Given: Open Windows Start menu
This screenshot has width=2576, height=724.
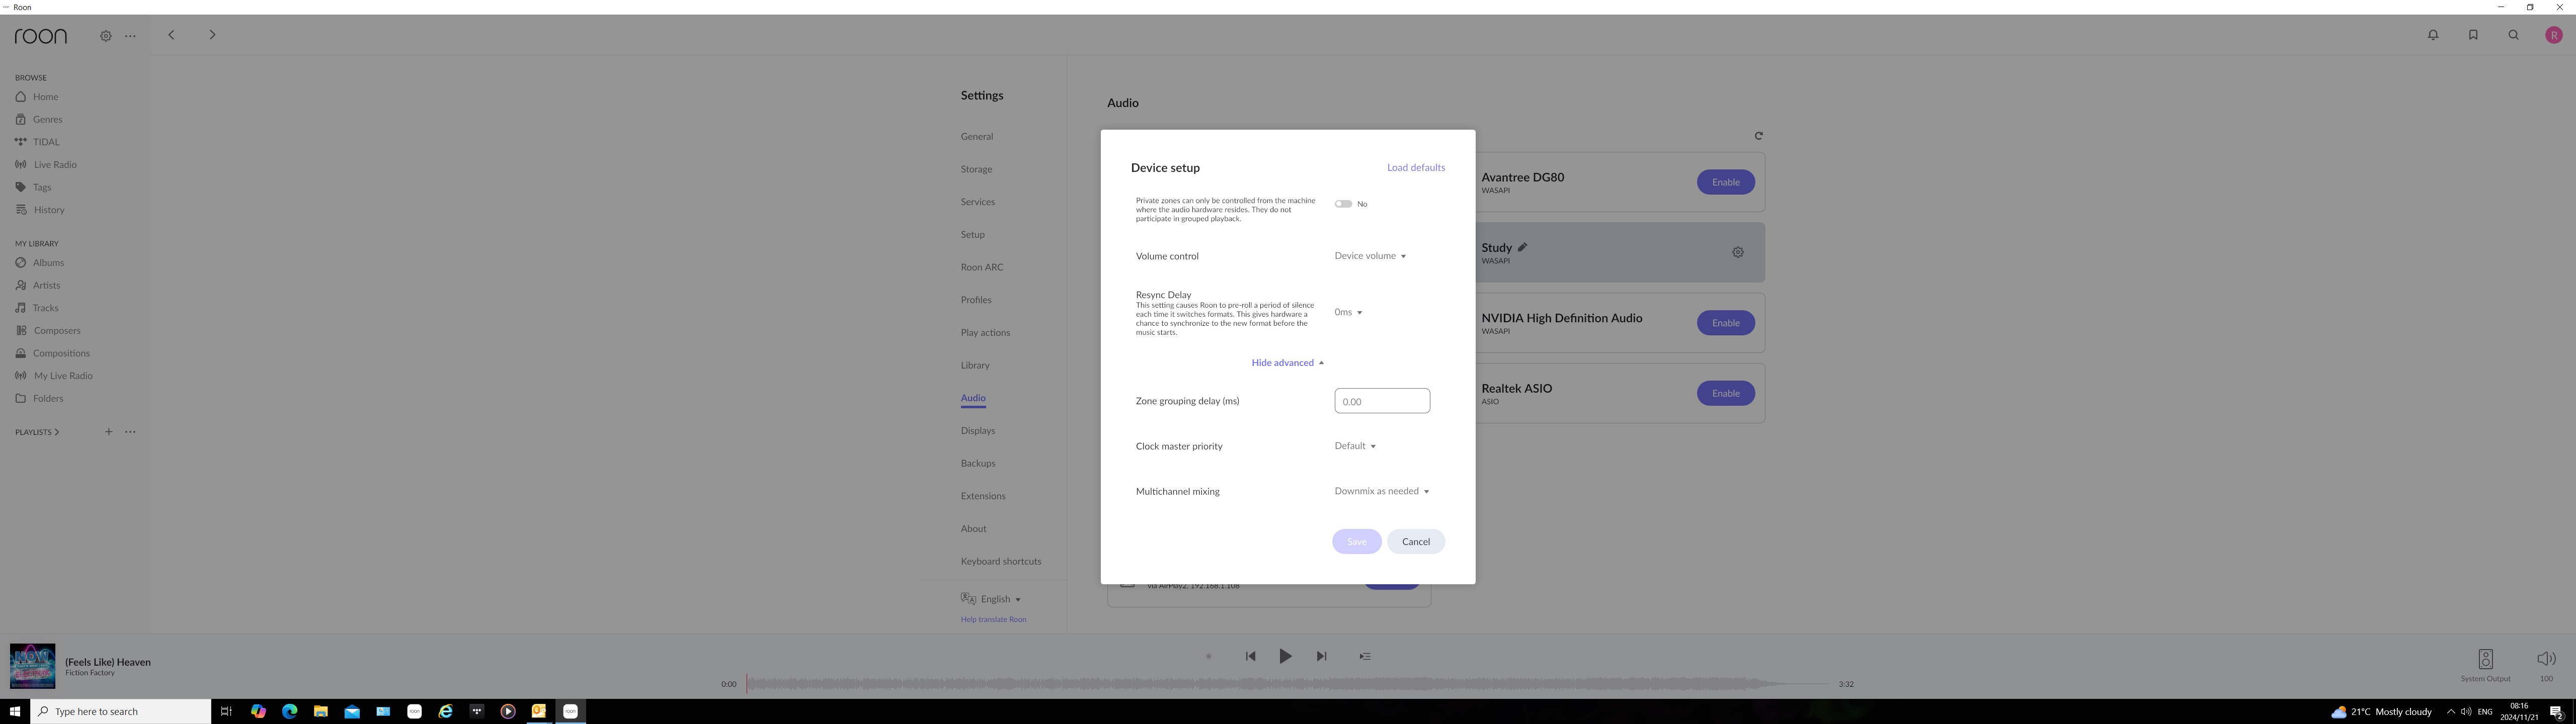Looking at the screenshot, I should coord(15,711).
